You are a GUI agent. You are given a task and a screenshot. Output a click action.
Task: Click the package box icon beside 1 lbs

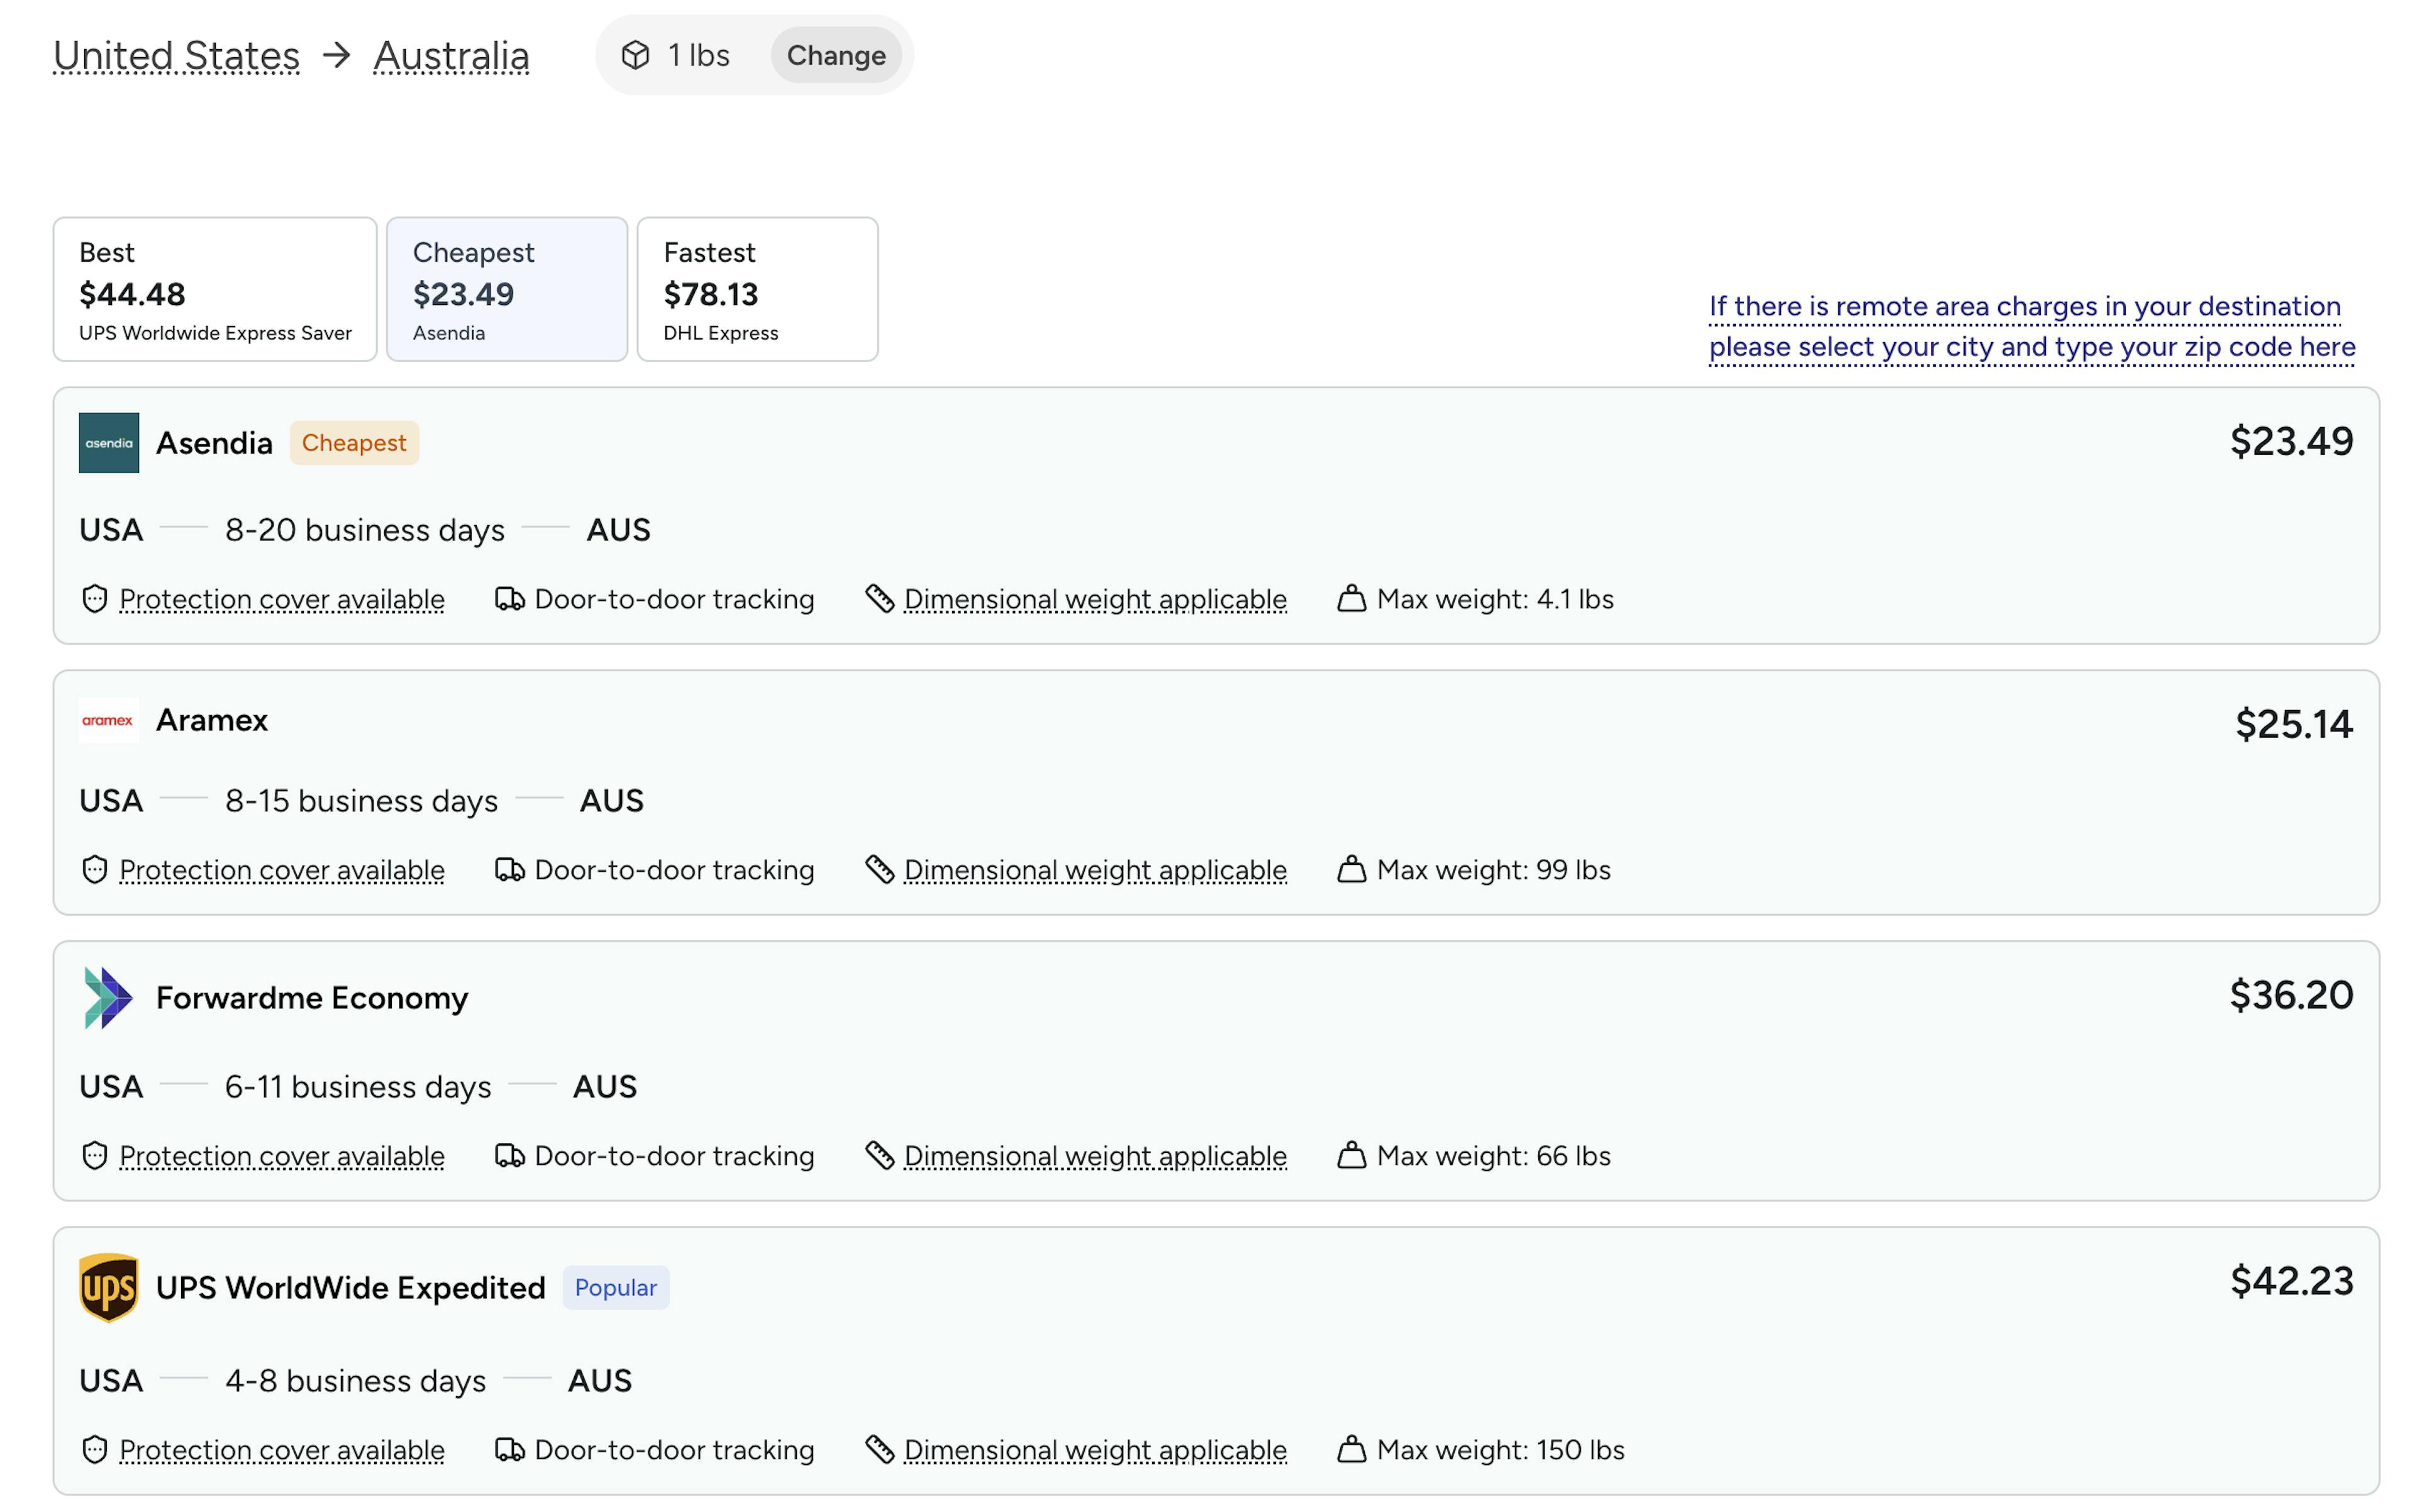pos(636,55)
